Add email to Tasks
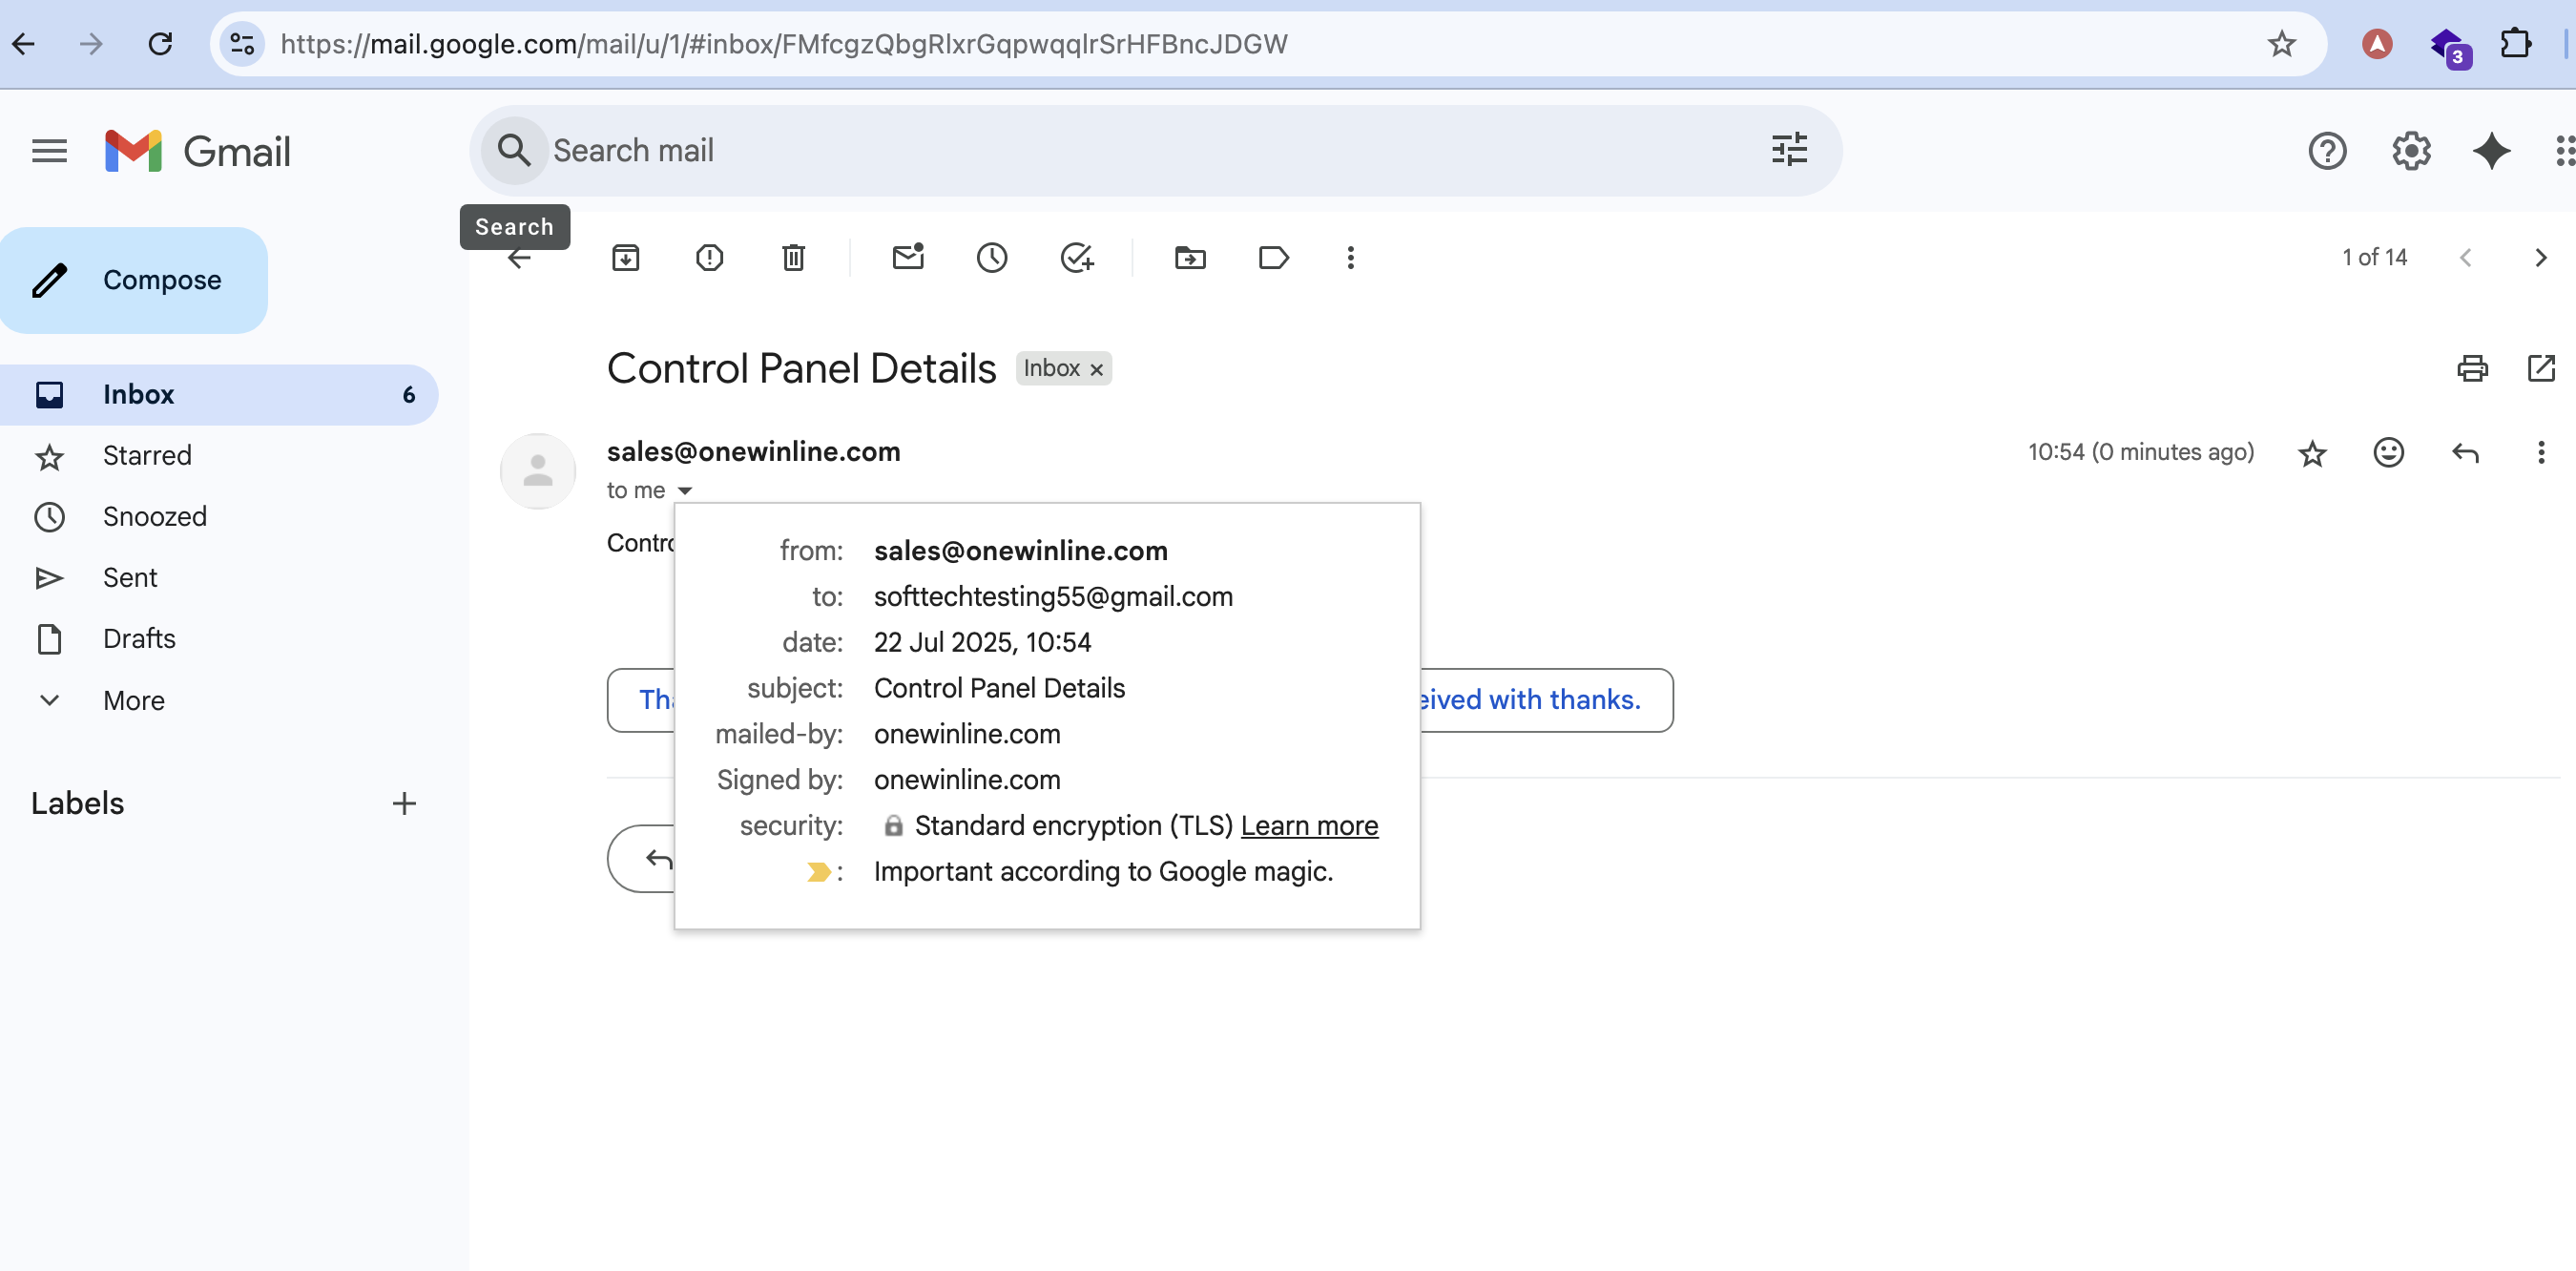The width and height of the screenshot is (2576, 1271). 1076,258
